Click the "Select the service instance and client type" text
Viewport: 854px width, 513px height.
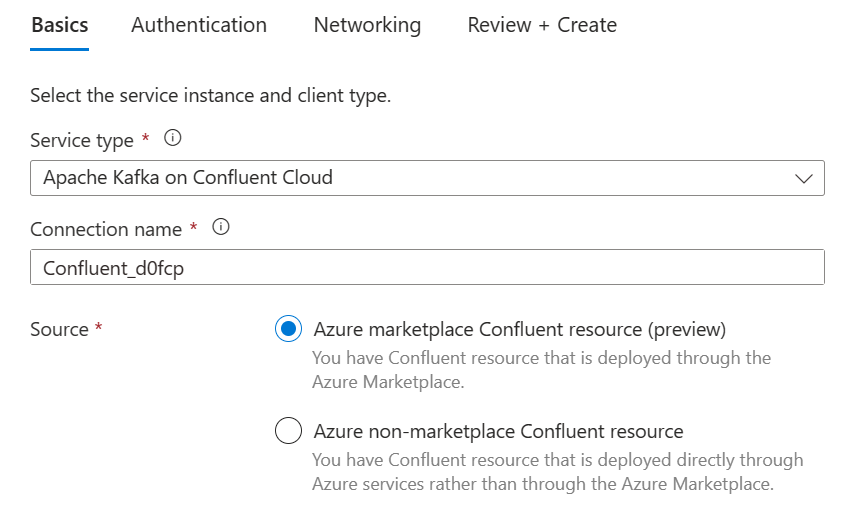(210, 97)
